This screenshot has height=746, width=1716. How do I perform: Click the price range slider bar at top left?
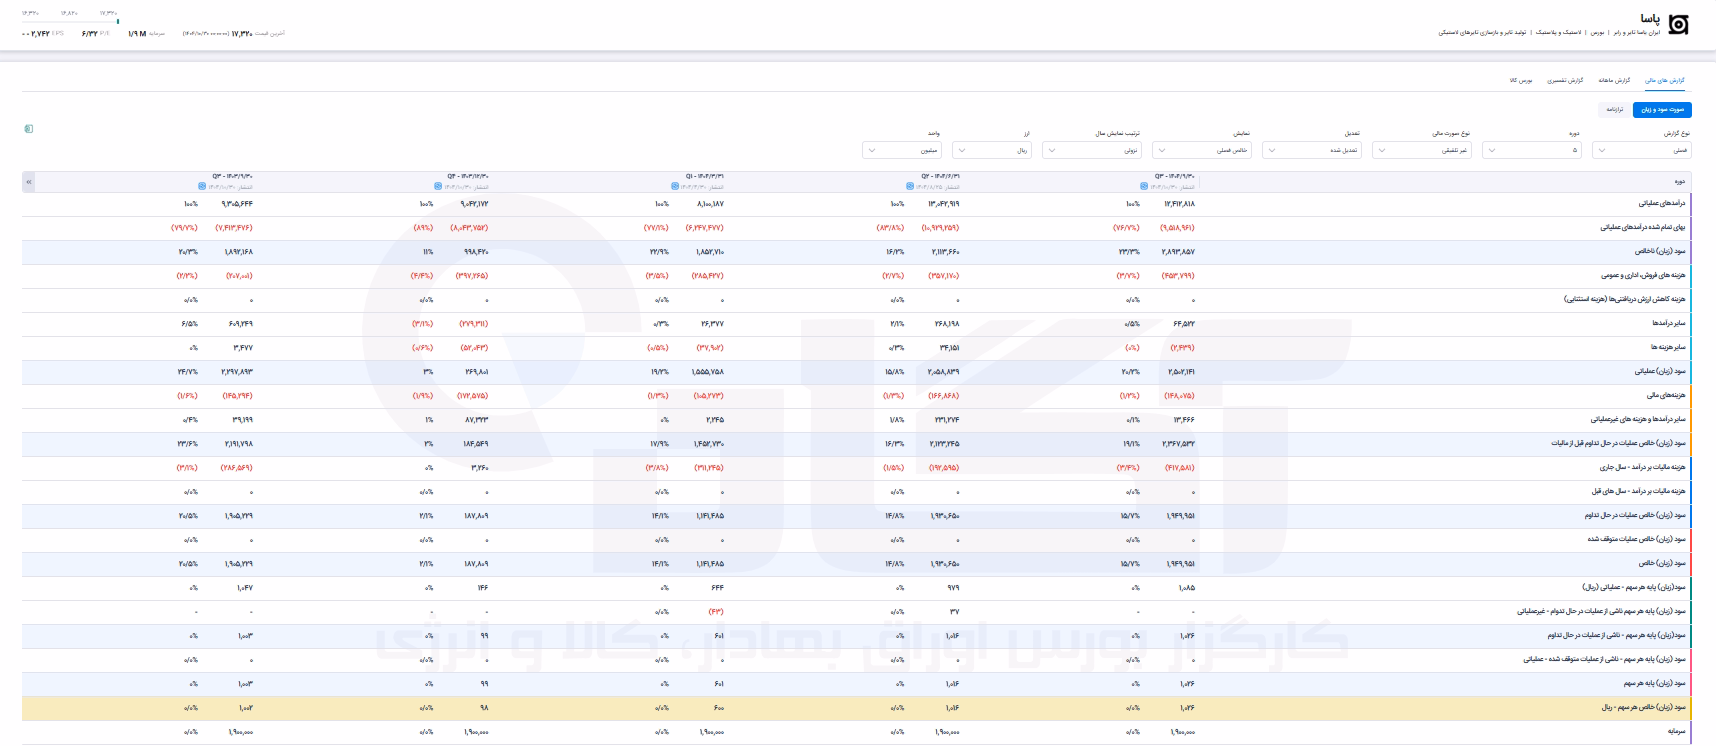pyautogui.click(x=70, y=21)
